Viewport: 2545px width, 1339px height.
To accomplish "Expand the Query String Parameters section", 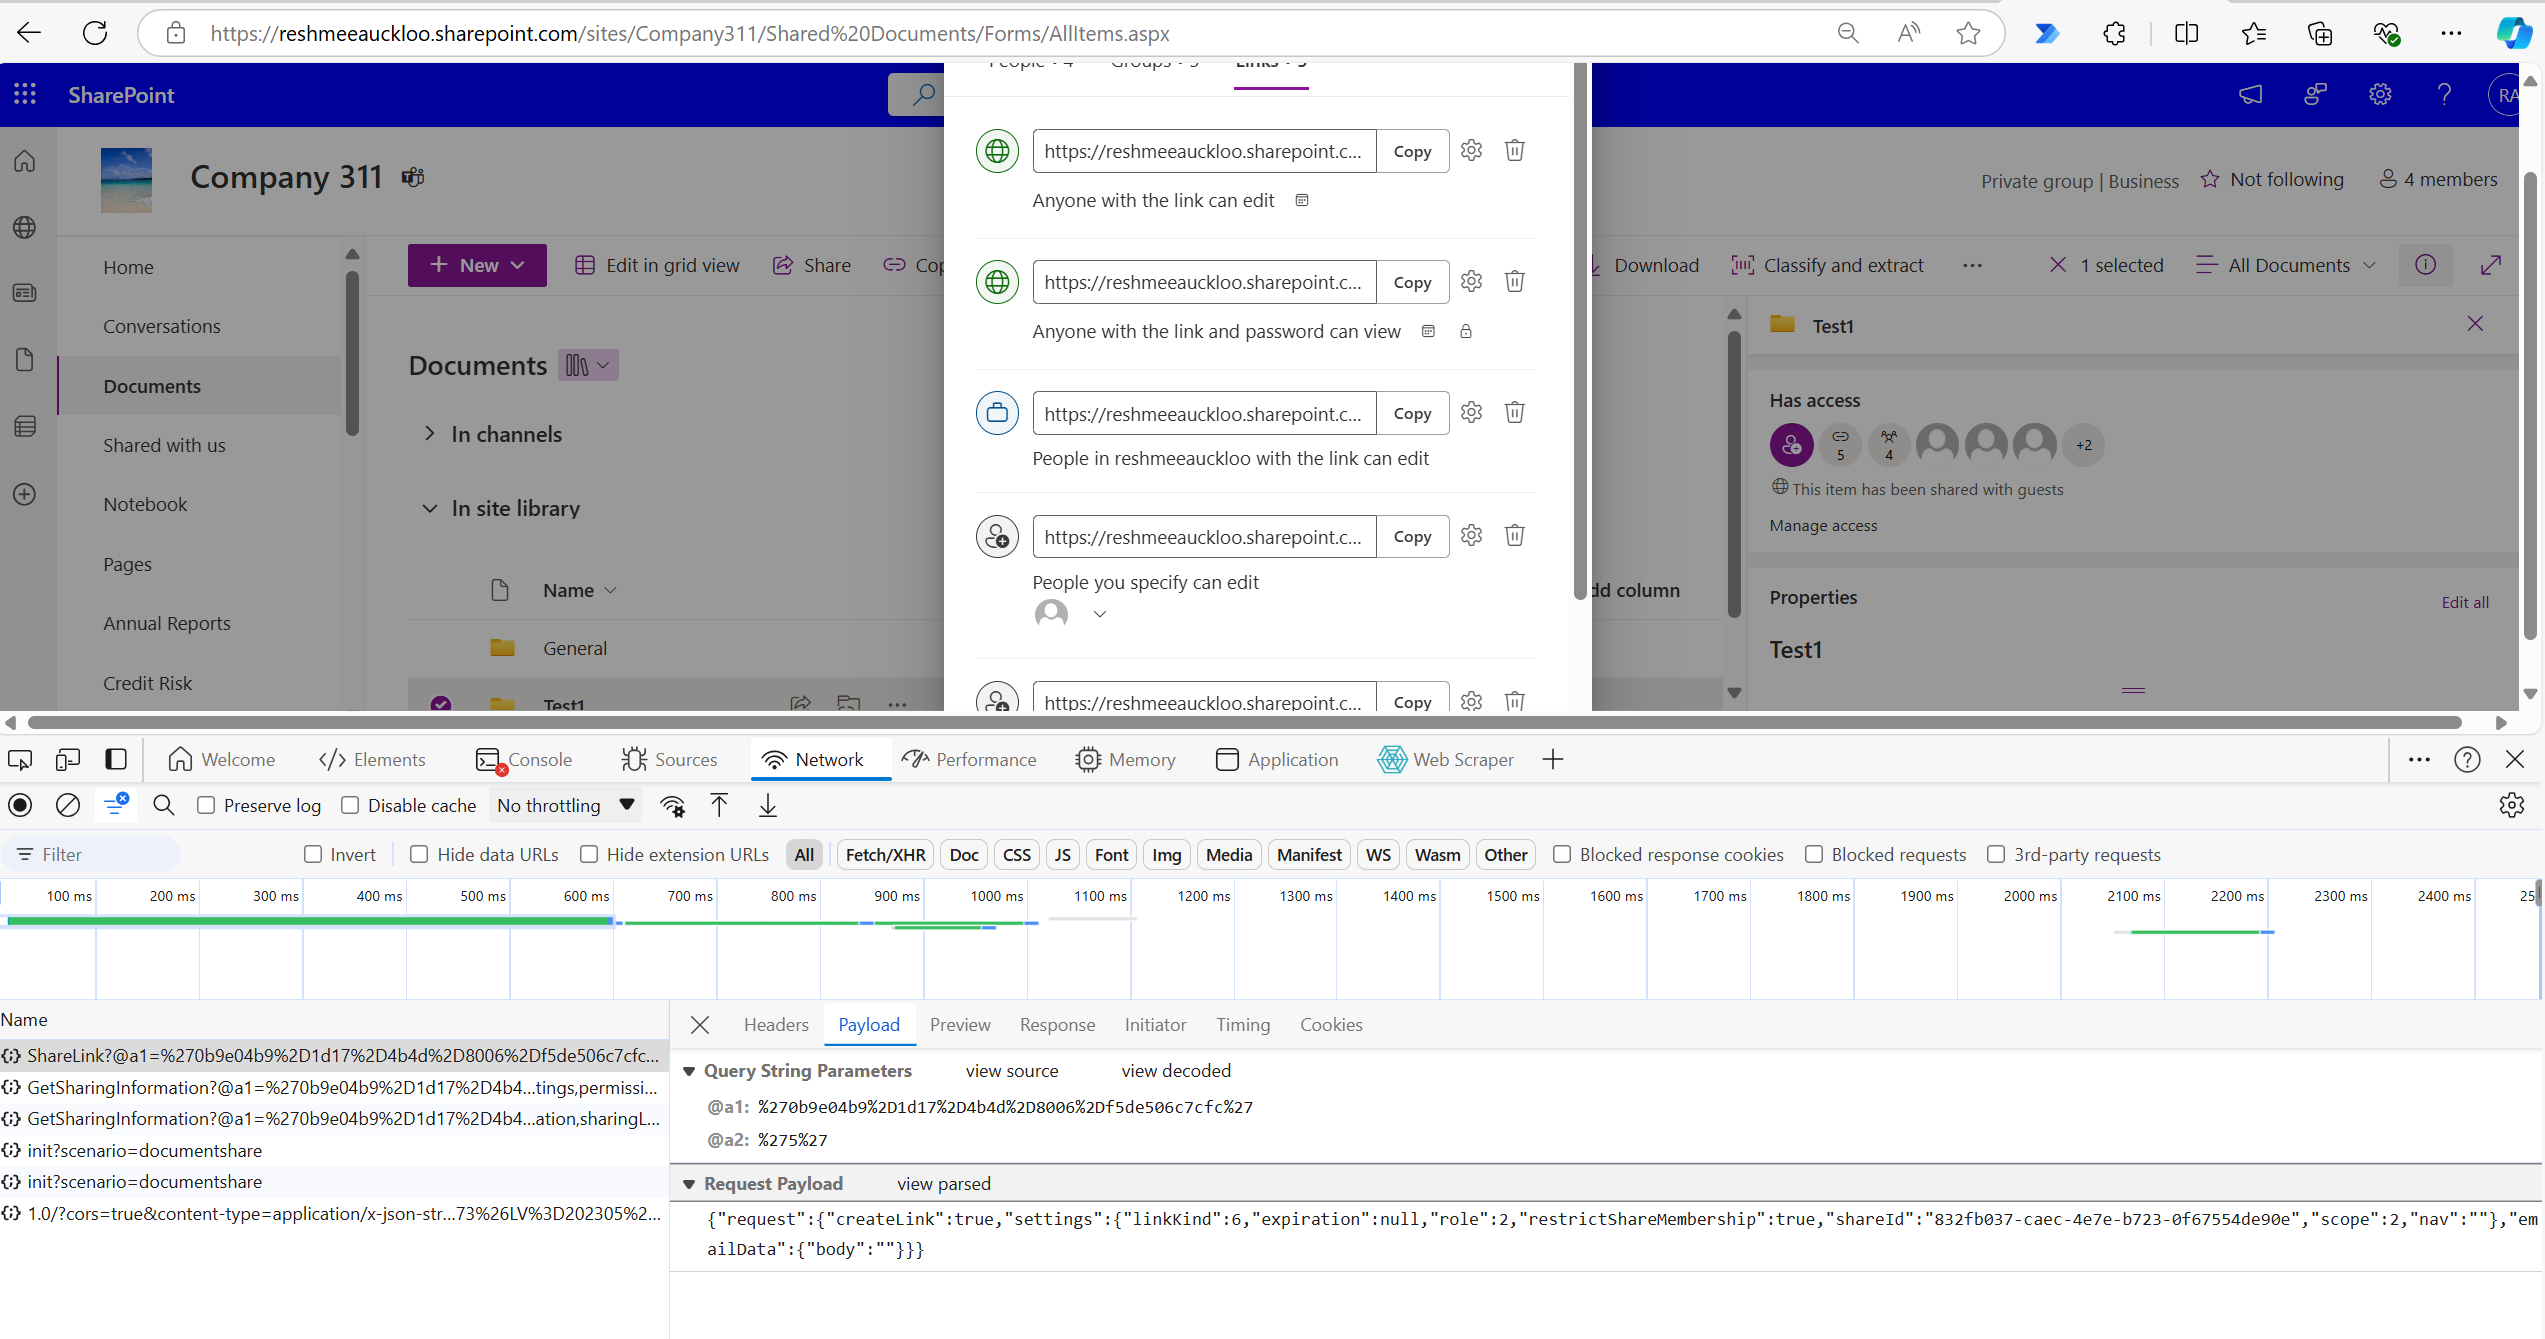I will click(690, 1070).
